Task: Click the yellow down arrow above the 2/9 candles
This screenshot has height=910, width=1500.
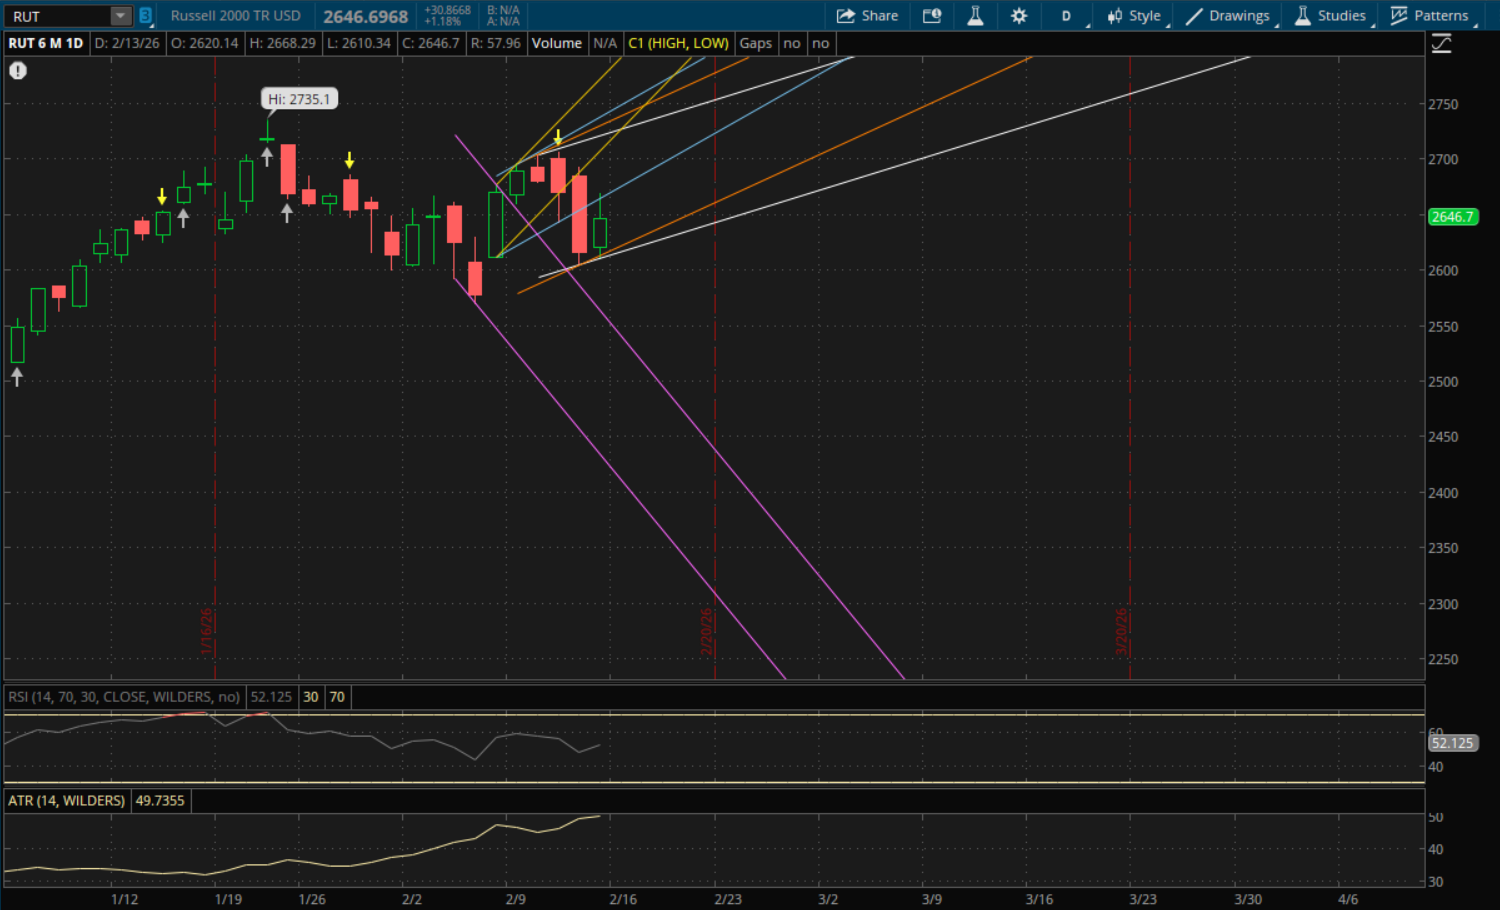Action: pyautogui.click(x=558, y=137)
